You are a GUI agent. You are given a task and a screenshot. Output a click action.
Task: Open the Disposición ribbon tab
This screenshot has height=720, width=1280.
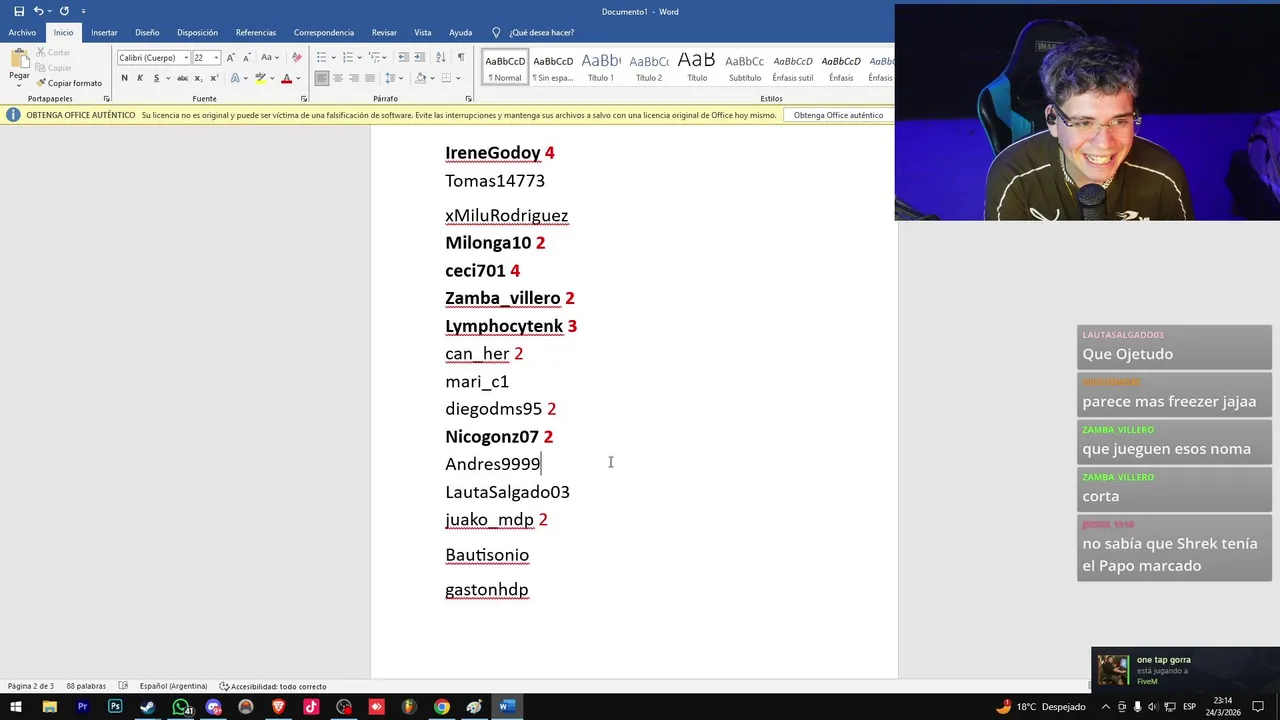197,33
